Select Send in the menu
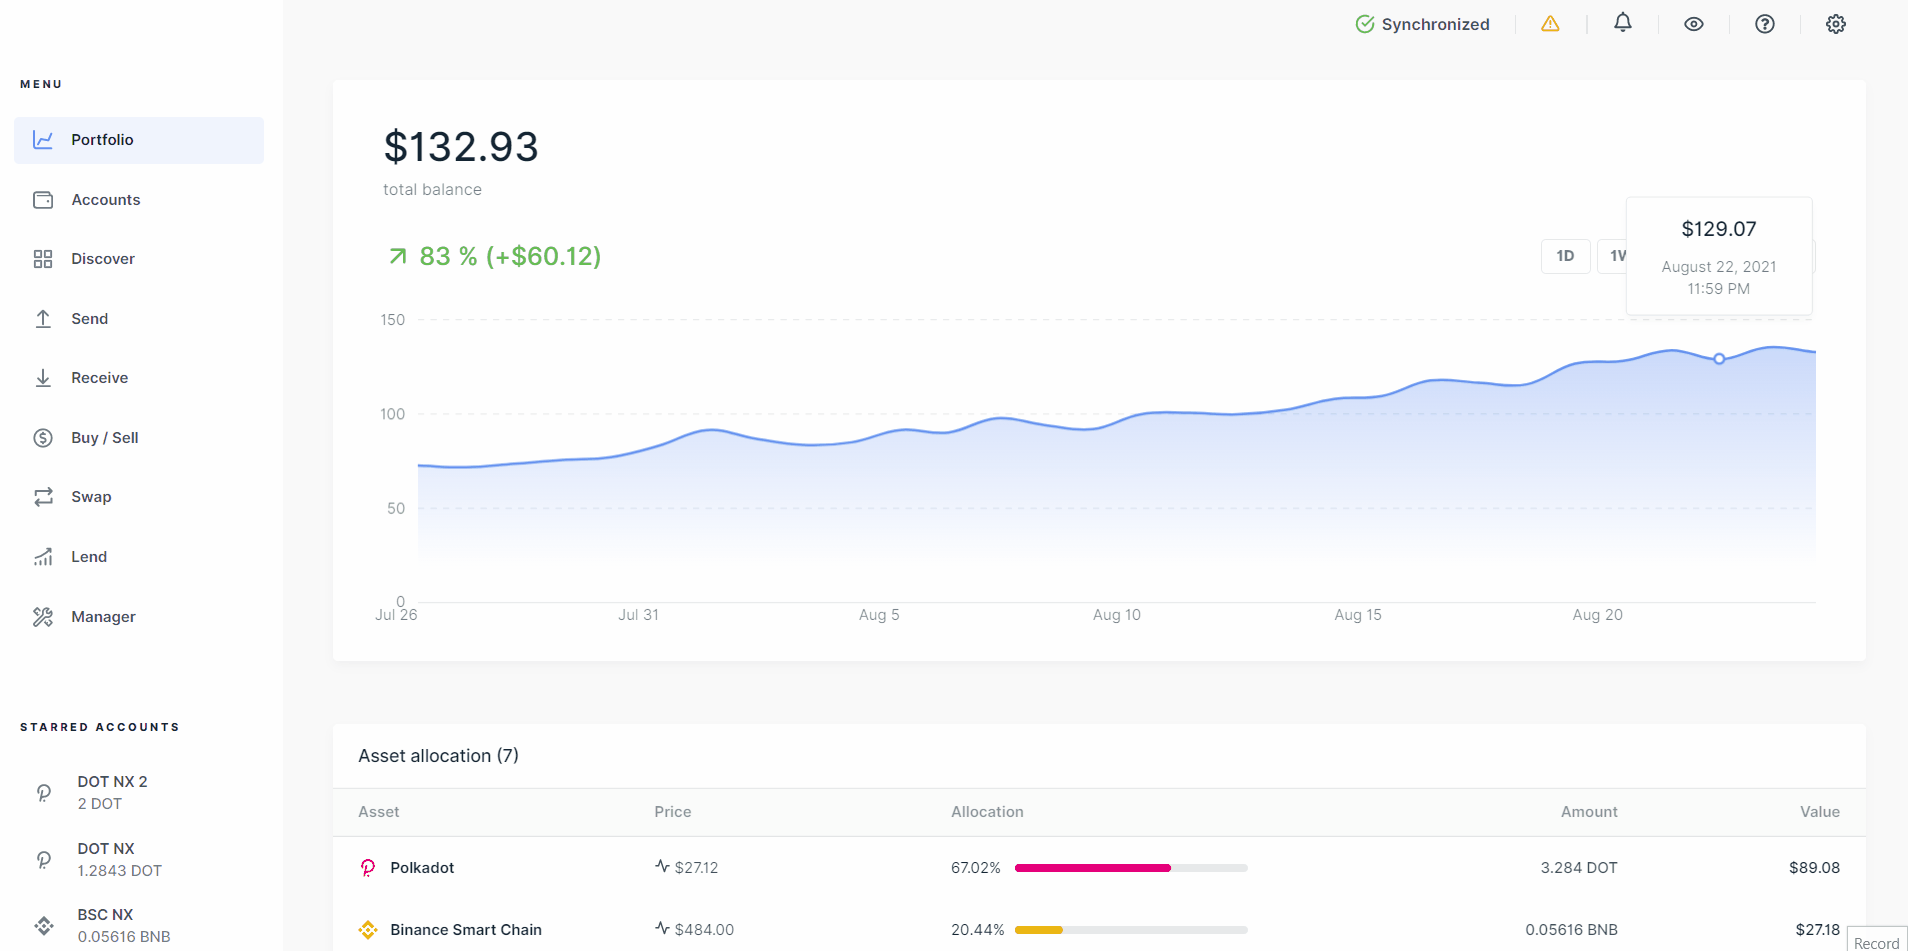 pos(139,319)
